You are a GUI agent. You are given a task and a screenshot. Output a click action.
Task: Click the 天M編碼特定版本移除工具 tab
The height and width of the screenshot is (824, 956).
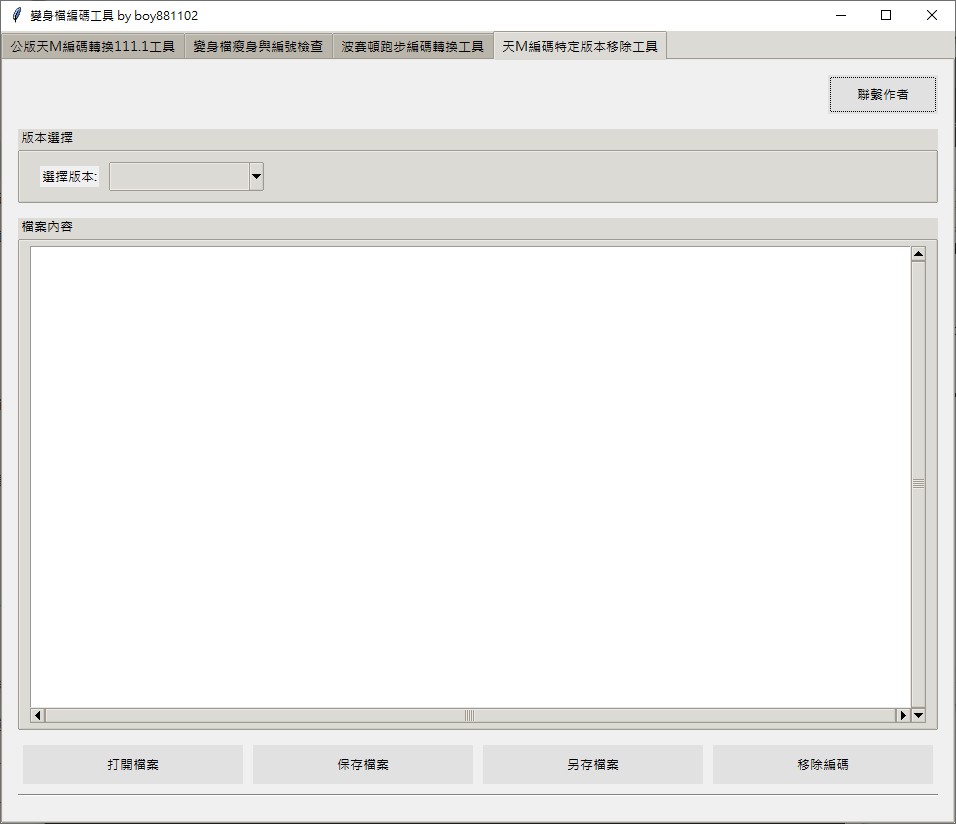pyautogui.click(x=580, y=46)
